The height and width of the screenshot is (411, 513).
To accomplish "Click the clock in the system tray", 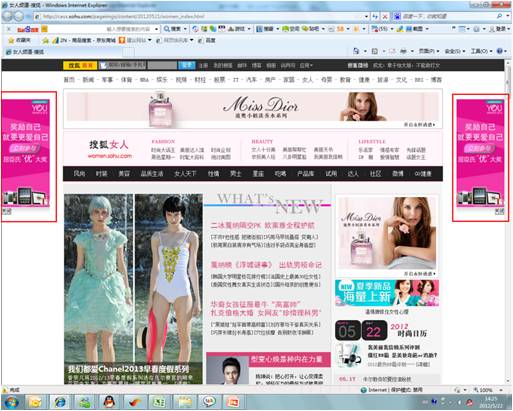I will 490,402.
